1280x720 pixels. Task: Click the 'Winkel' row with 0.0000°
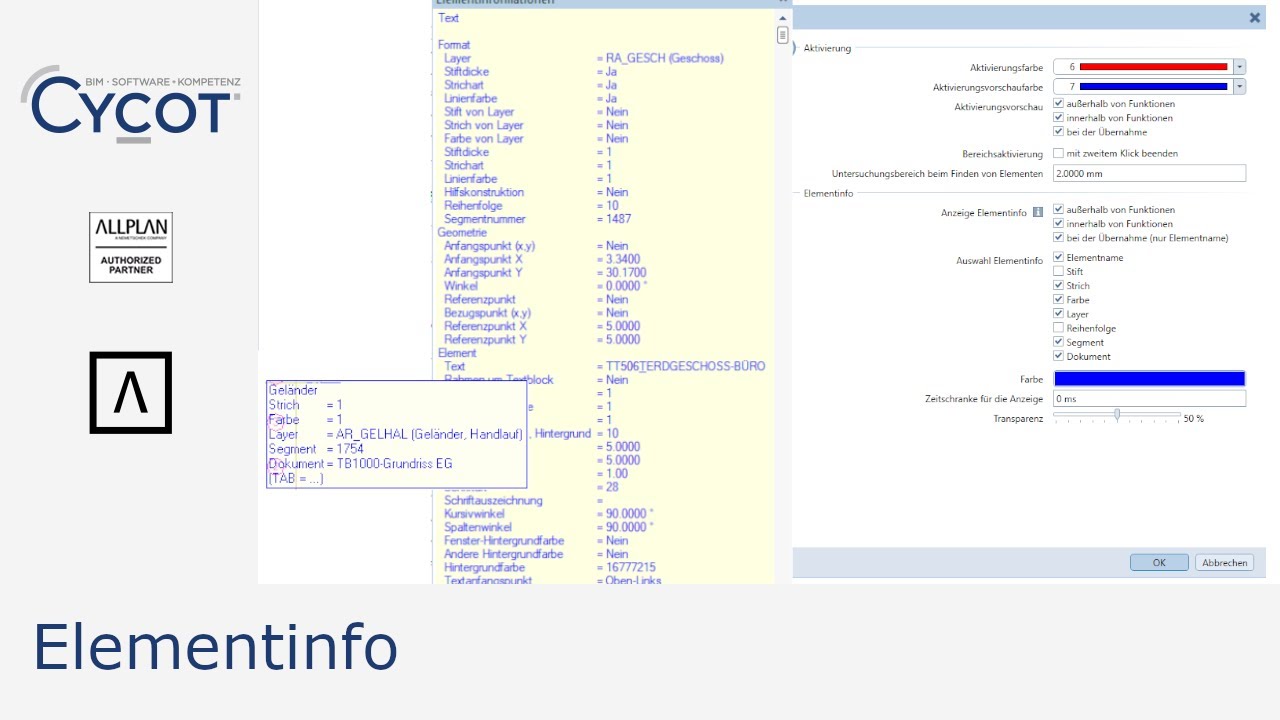coord(546,286)
